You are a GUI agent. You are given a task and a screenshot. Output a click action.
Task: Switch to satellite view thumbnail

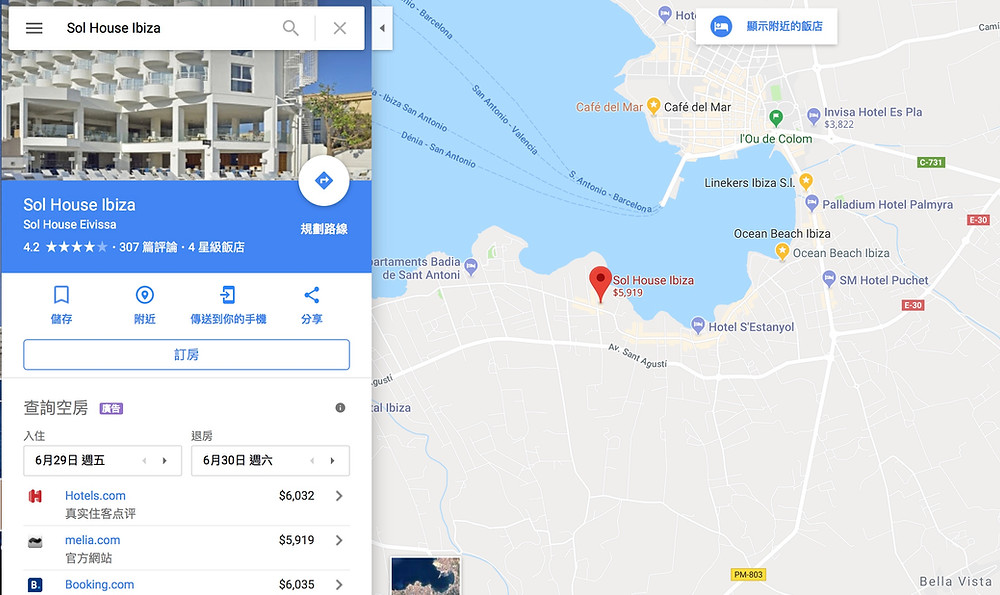(425, 576)
